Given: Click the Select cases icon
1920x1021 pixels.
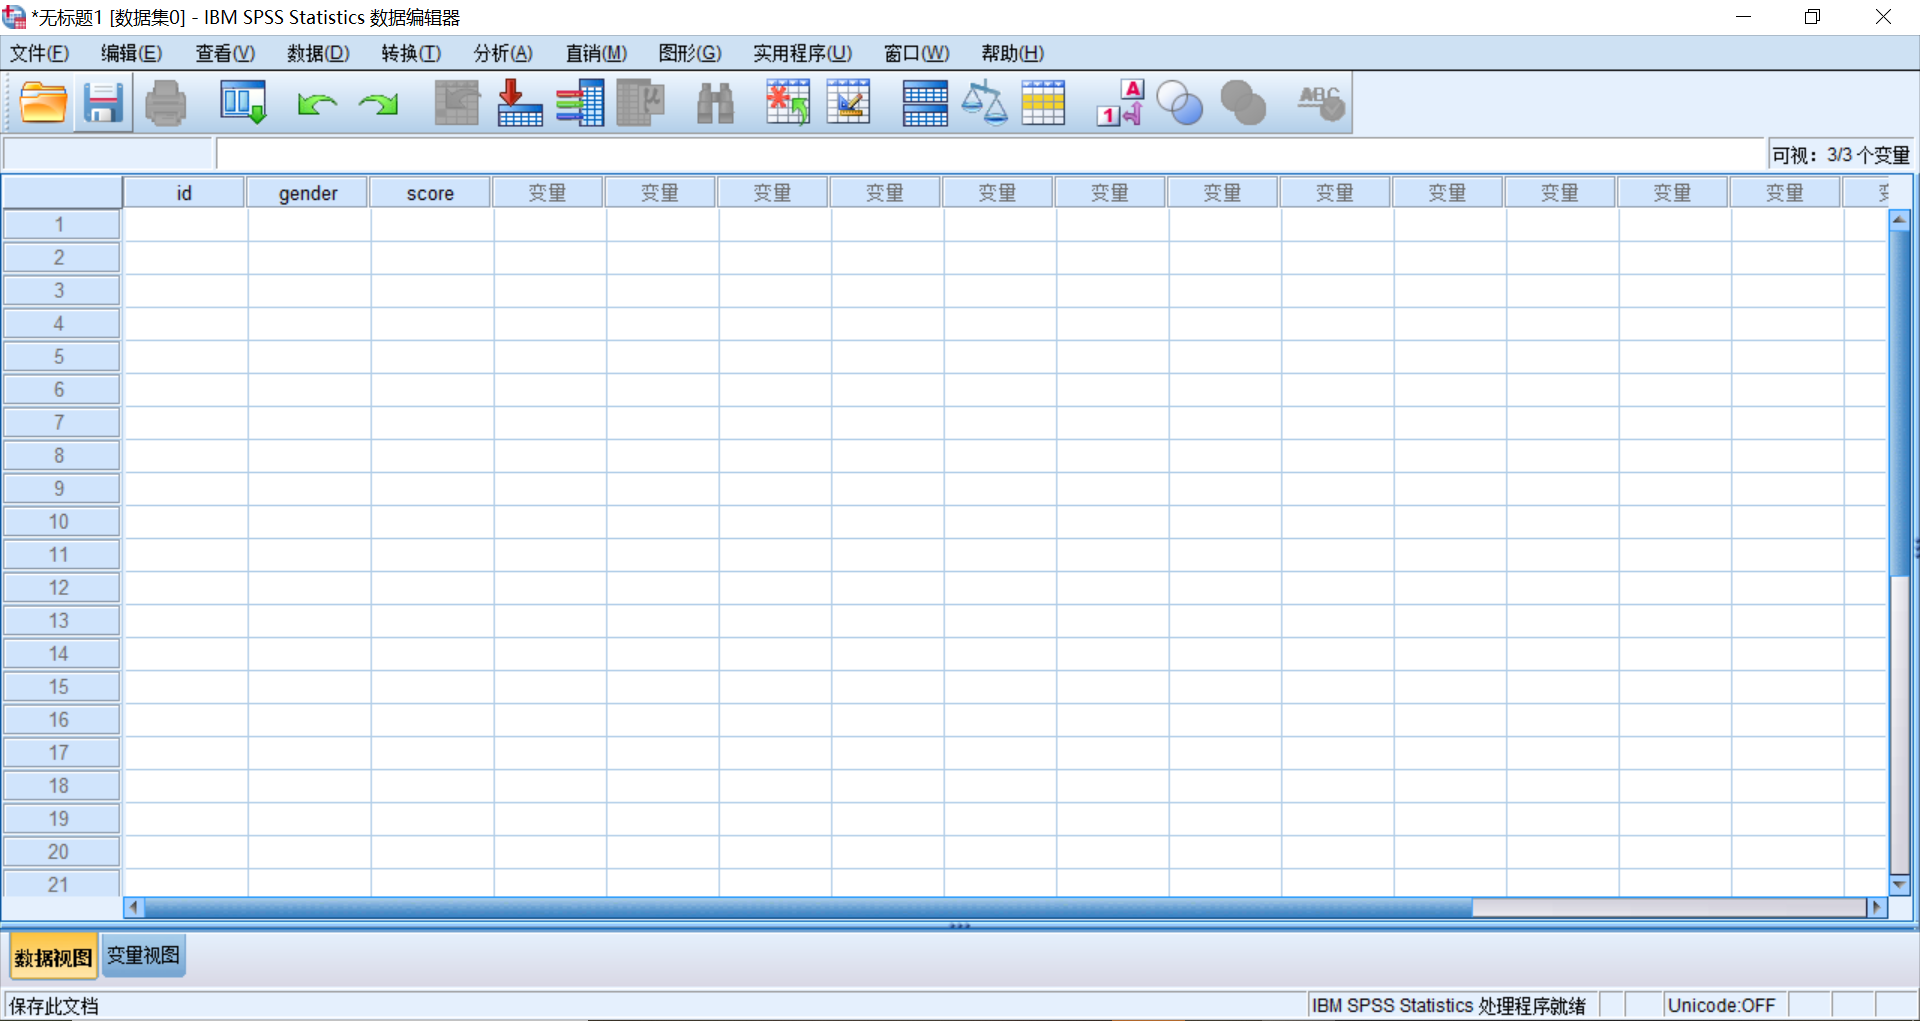Looking at the screenshot, I should point(1043,103).
